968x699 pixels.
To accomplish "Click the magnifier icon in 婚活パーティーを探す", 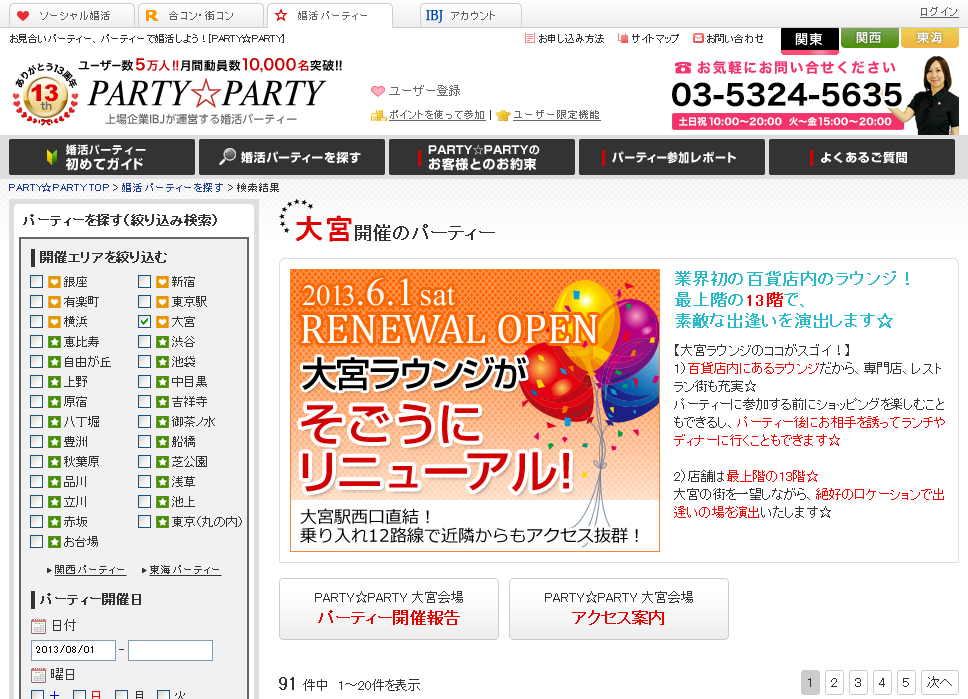I will tap(227, 156).
